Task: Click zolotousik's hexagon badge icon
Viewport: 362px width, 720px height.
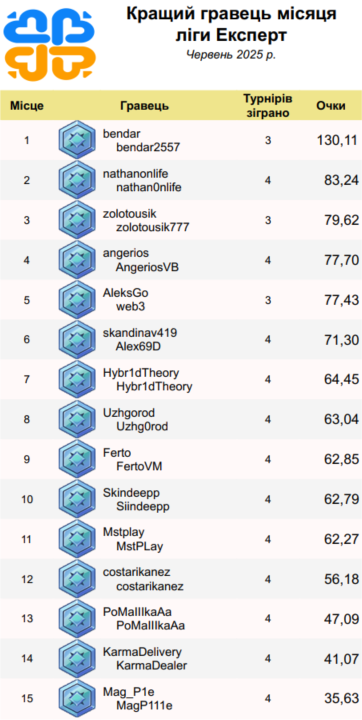Action: point(77,220)
